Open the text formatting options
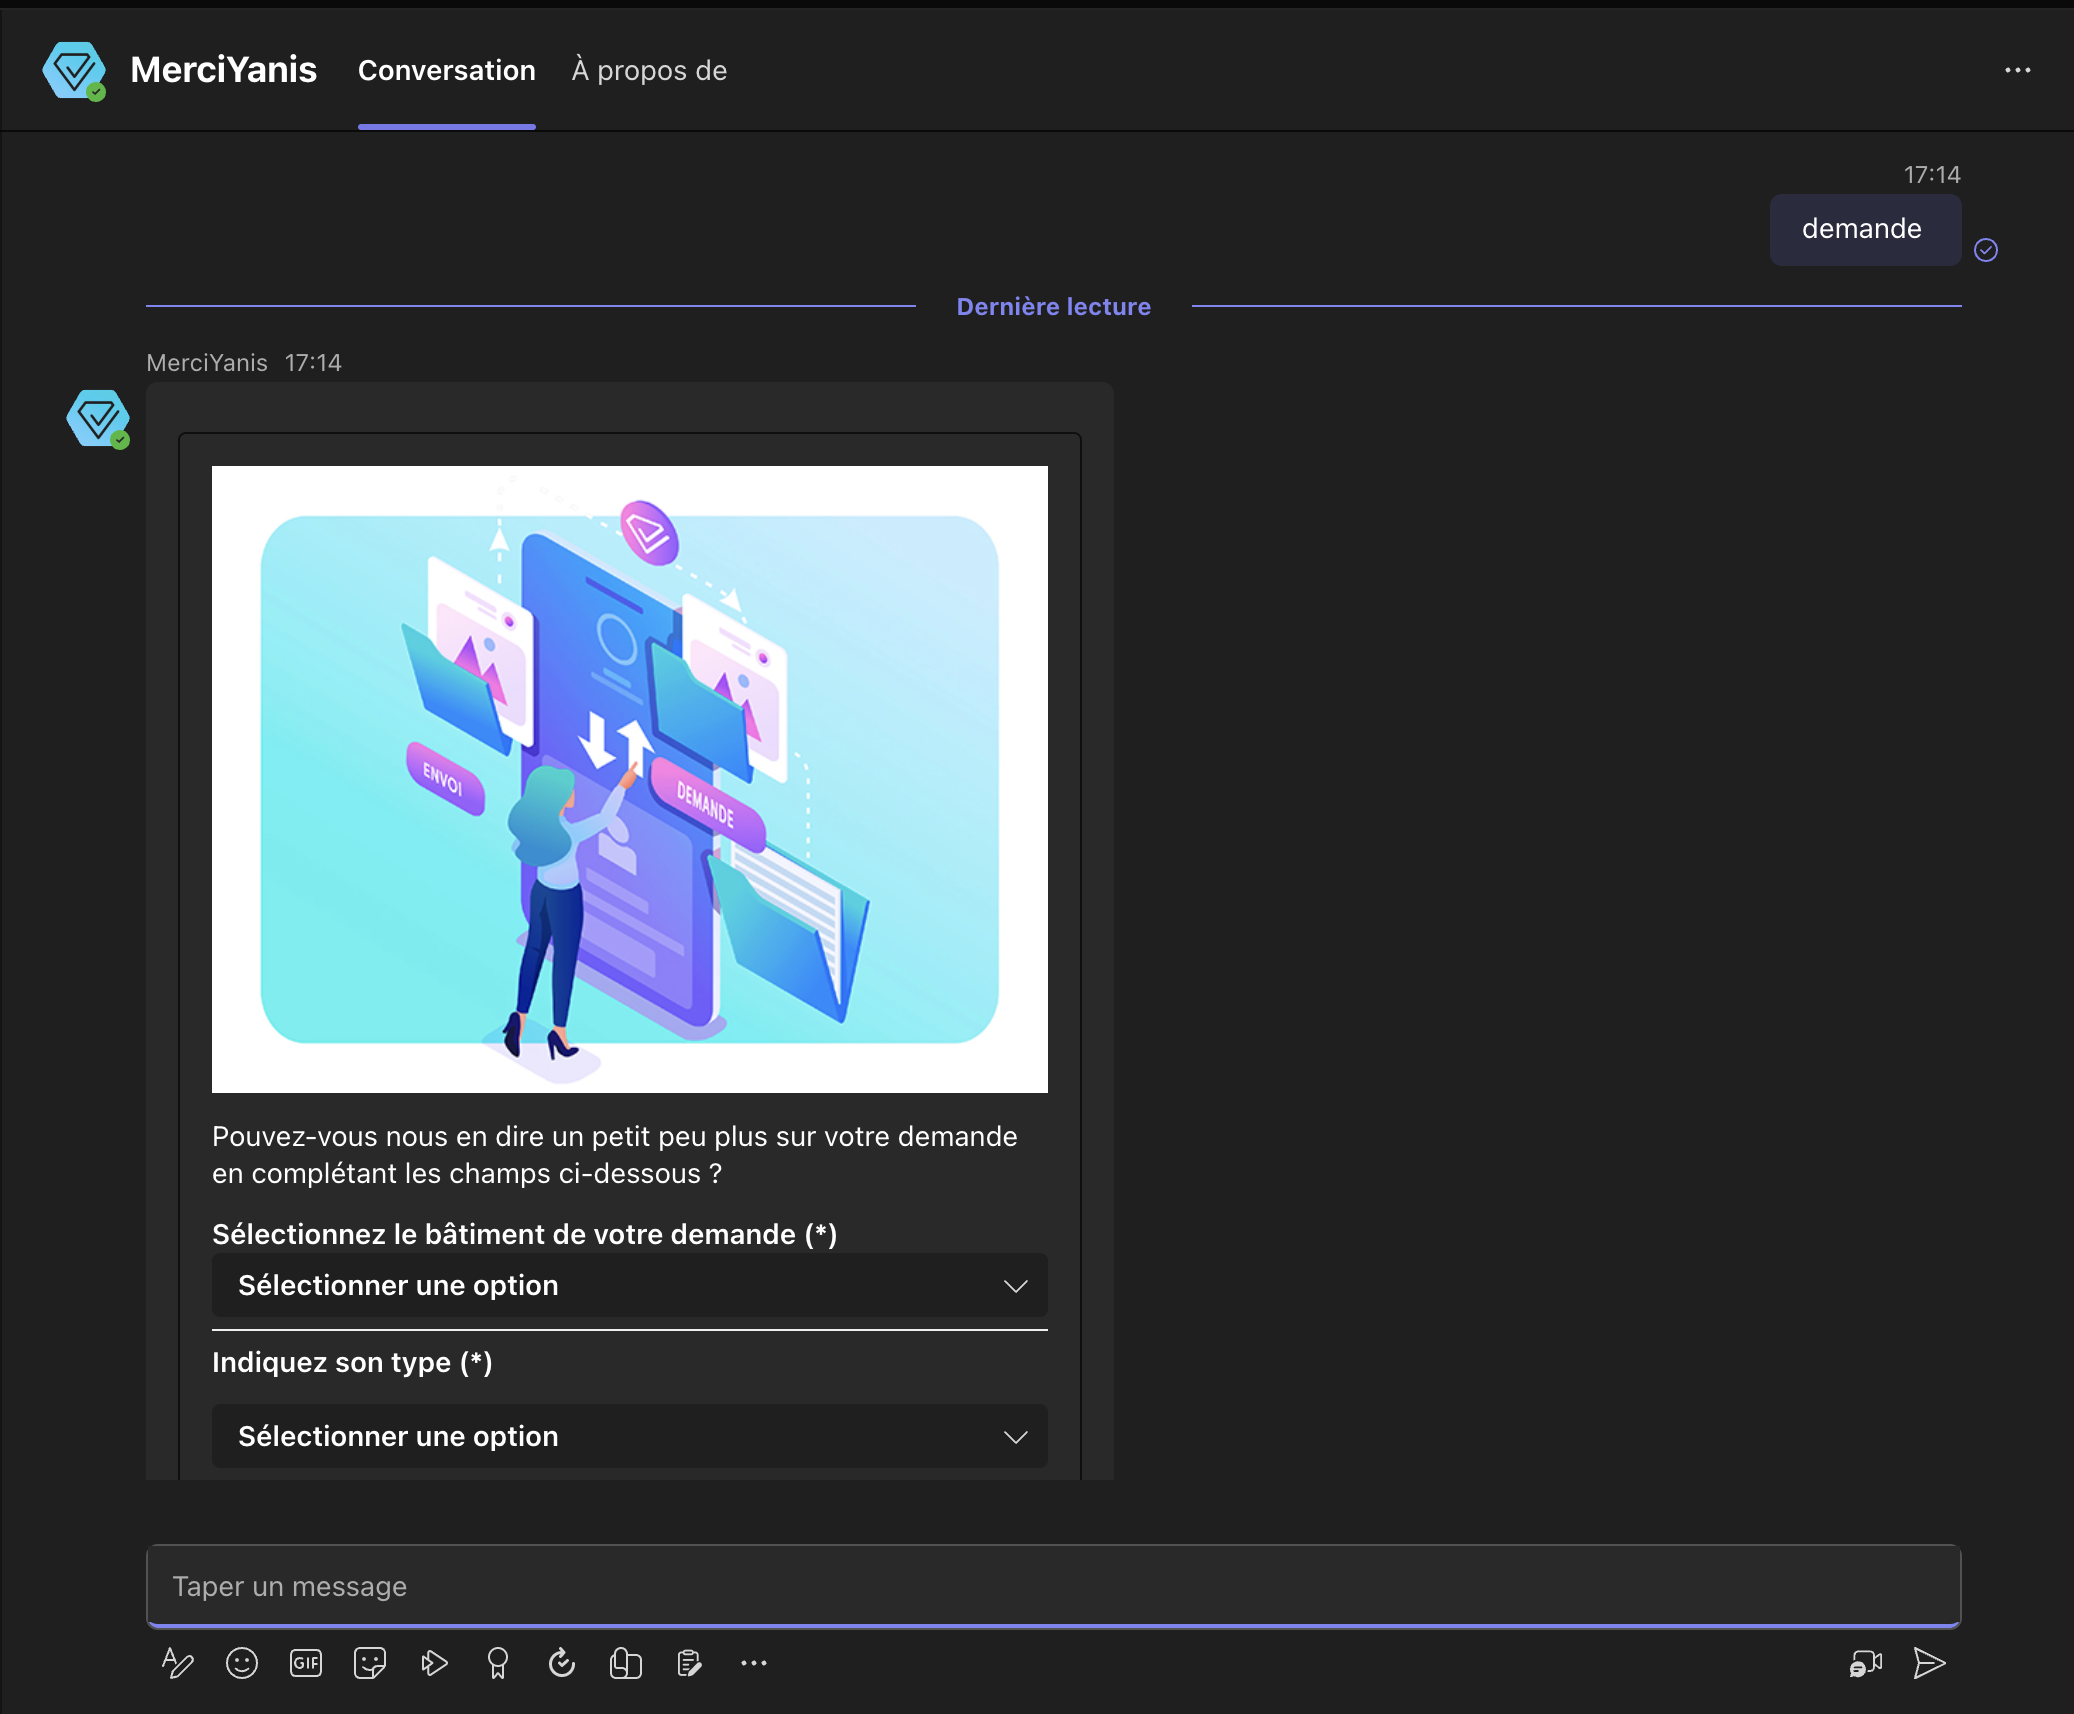The image size is (2074, 1714). [177, 1663]
